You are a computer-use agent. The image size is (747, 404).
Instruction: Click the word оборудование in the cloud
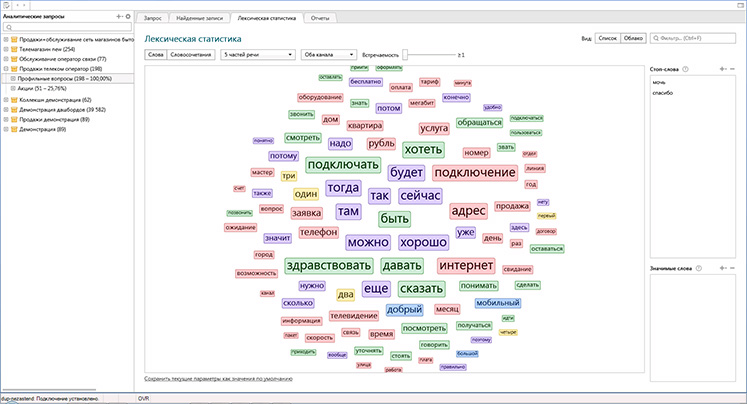(320, 97)
